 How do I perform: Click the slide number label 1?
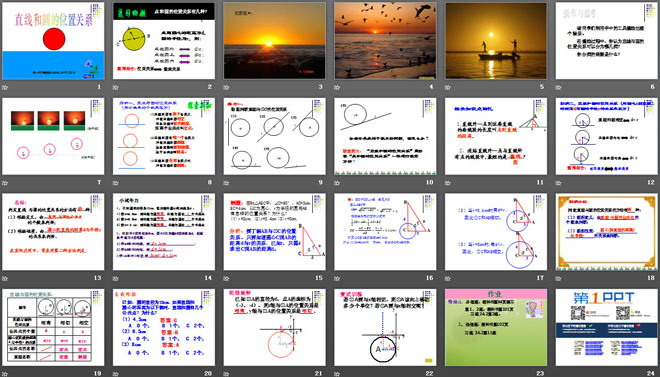(x=99, y=87)
